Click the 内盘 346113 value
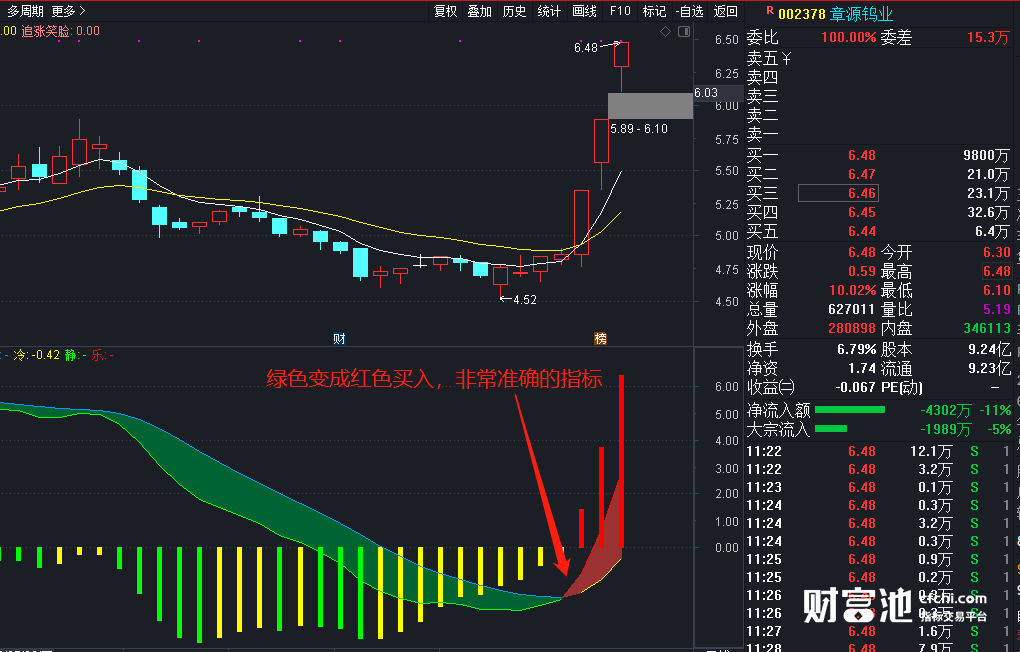The height and width of the screenshot is (652, 1020). coord(987,328)
